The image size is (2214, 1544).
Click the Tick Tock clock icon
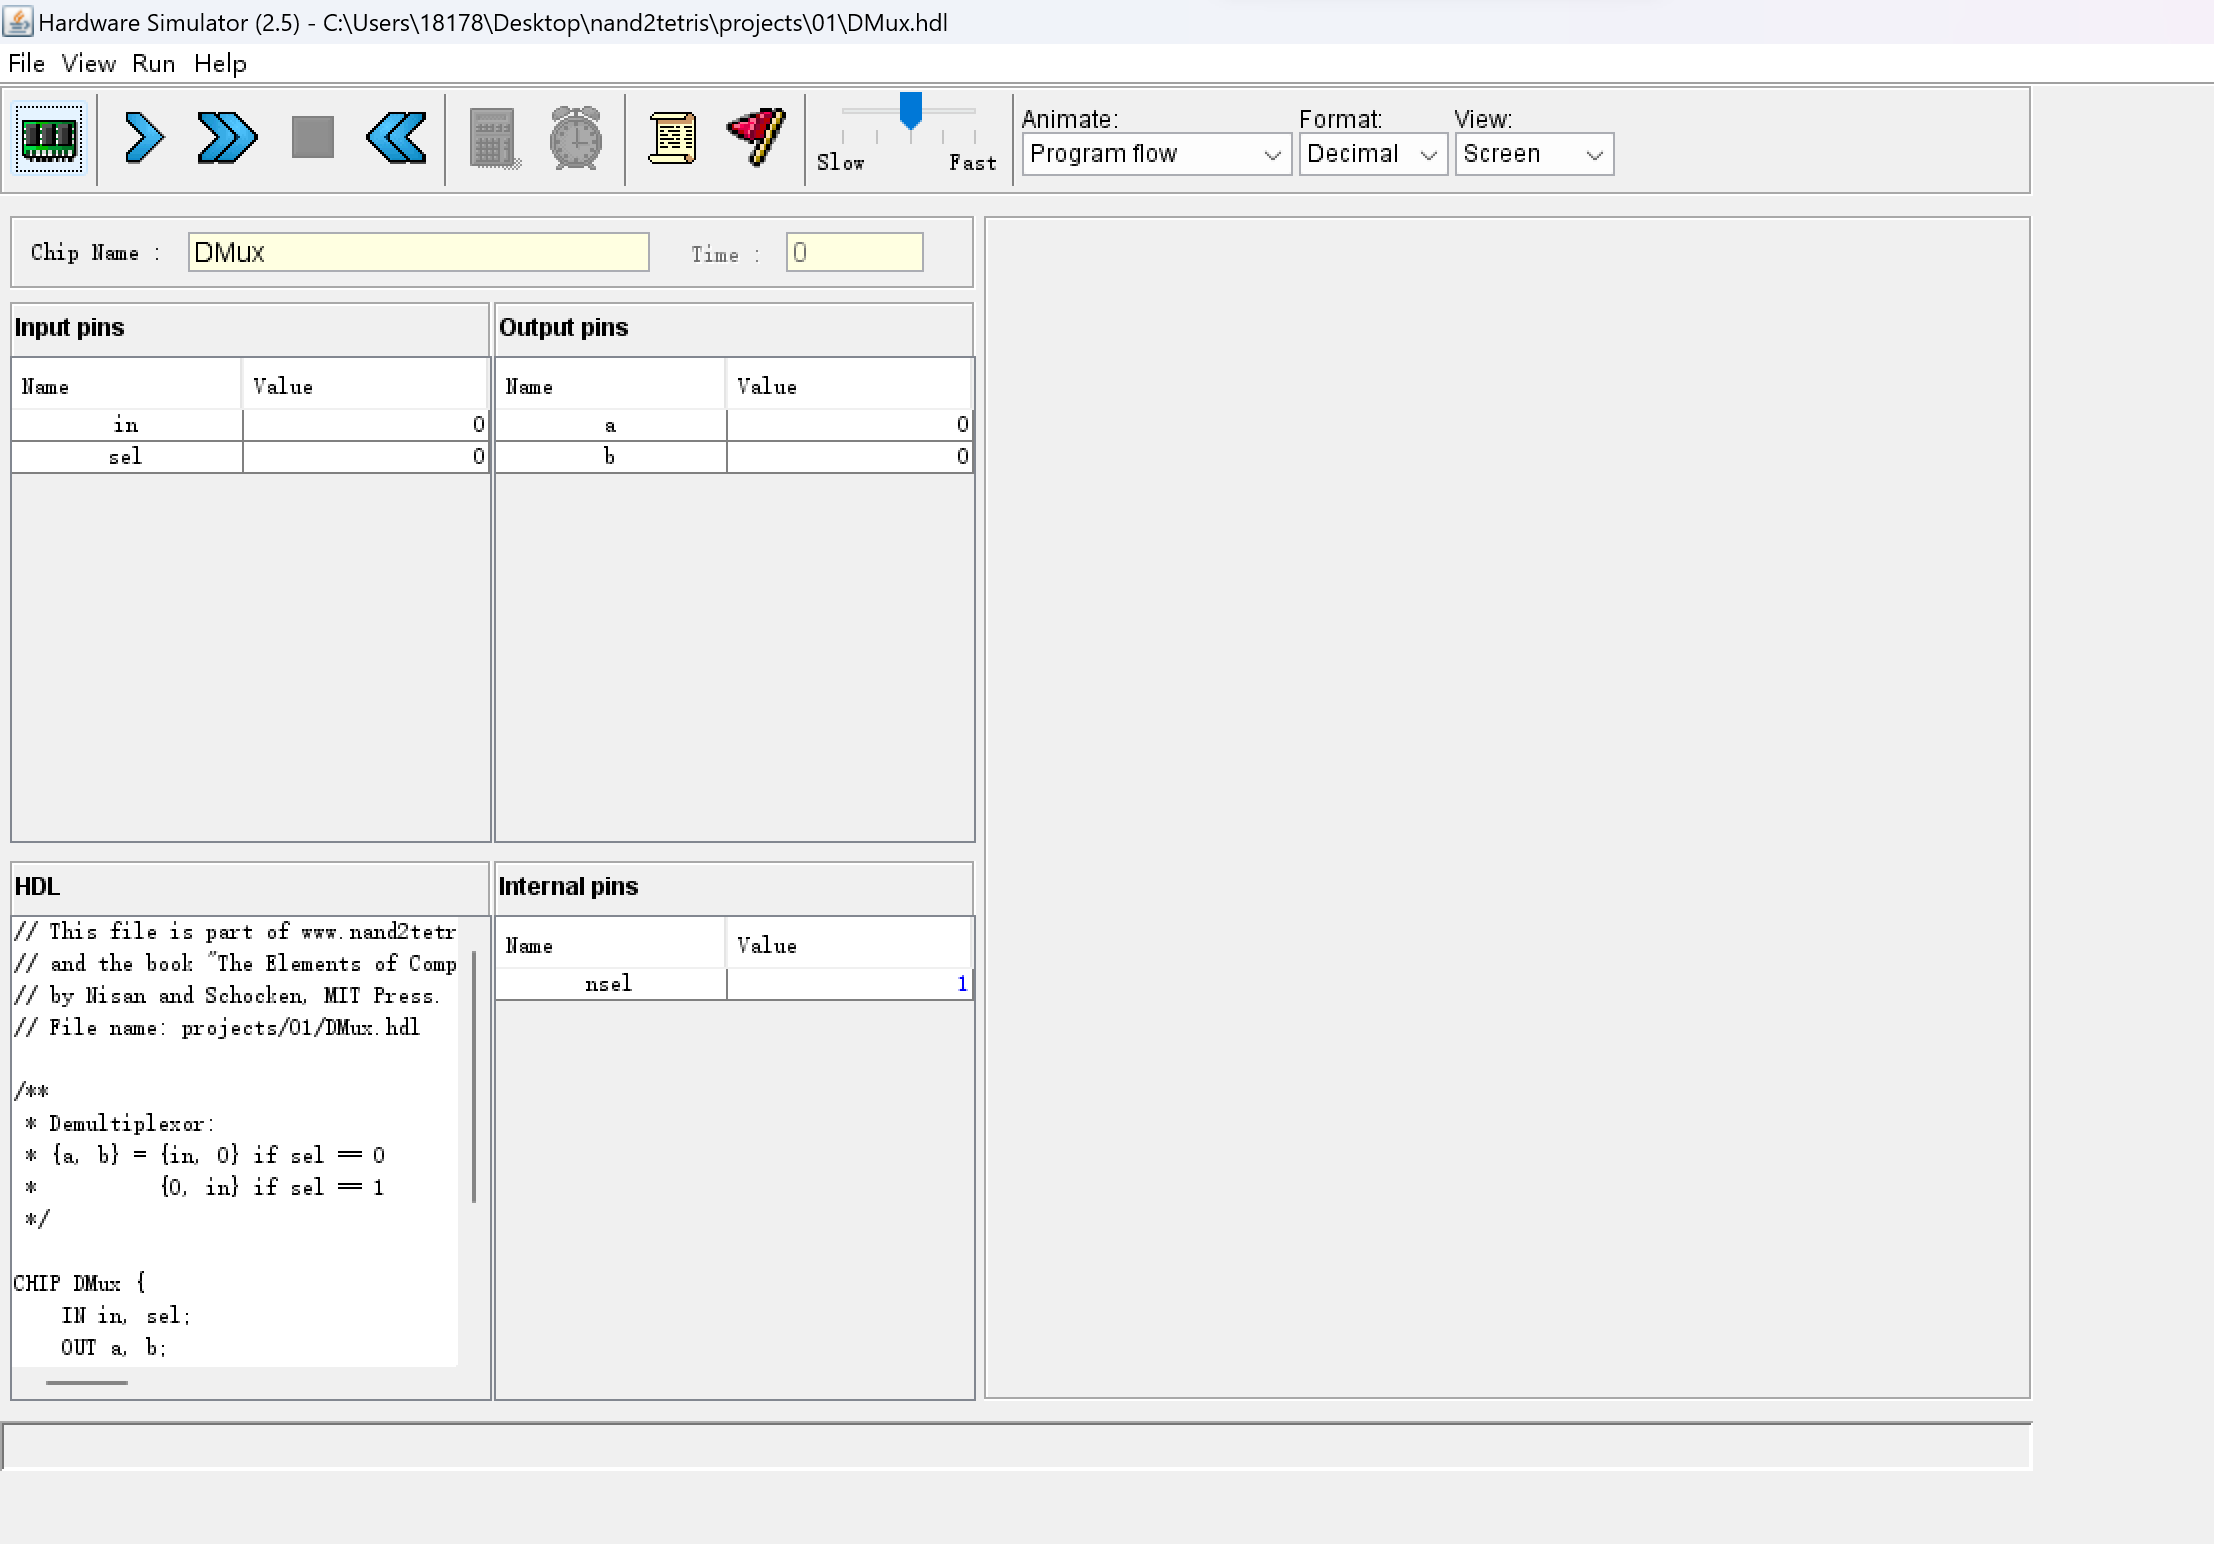click(576, 138)
